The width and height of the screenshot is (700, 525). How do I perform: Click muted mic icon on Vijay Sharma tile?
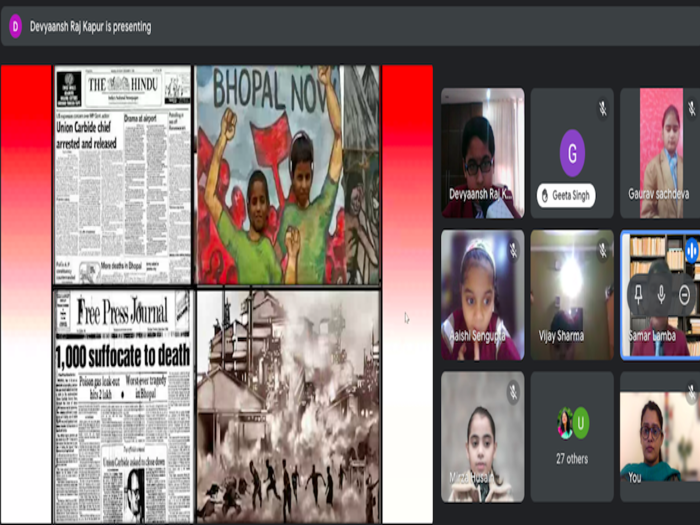click(x=603, y=250)
